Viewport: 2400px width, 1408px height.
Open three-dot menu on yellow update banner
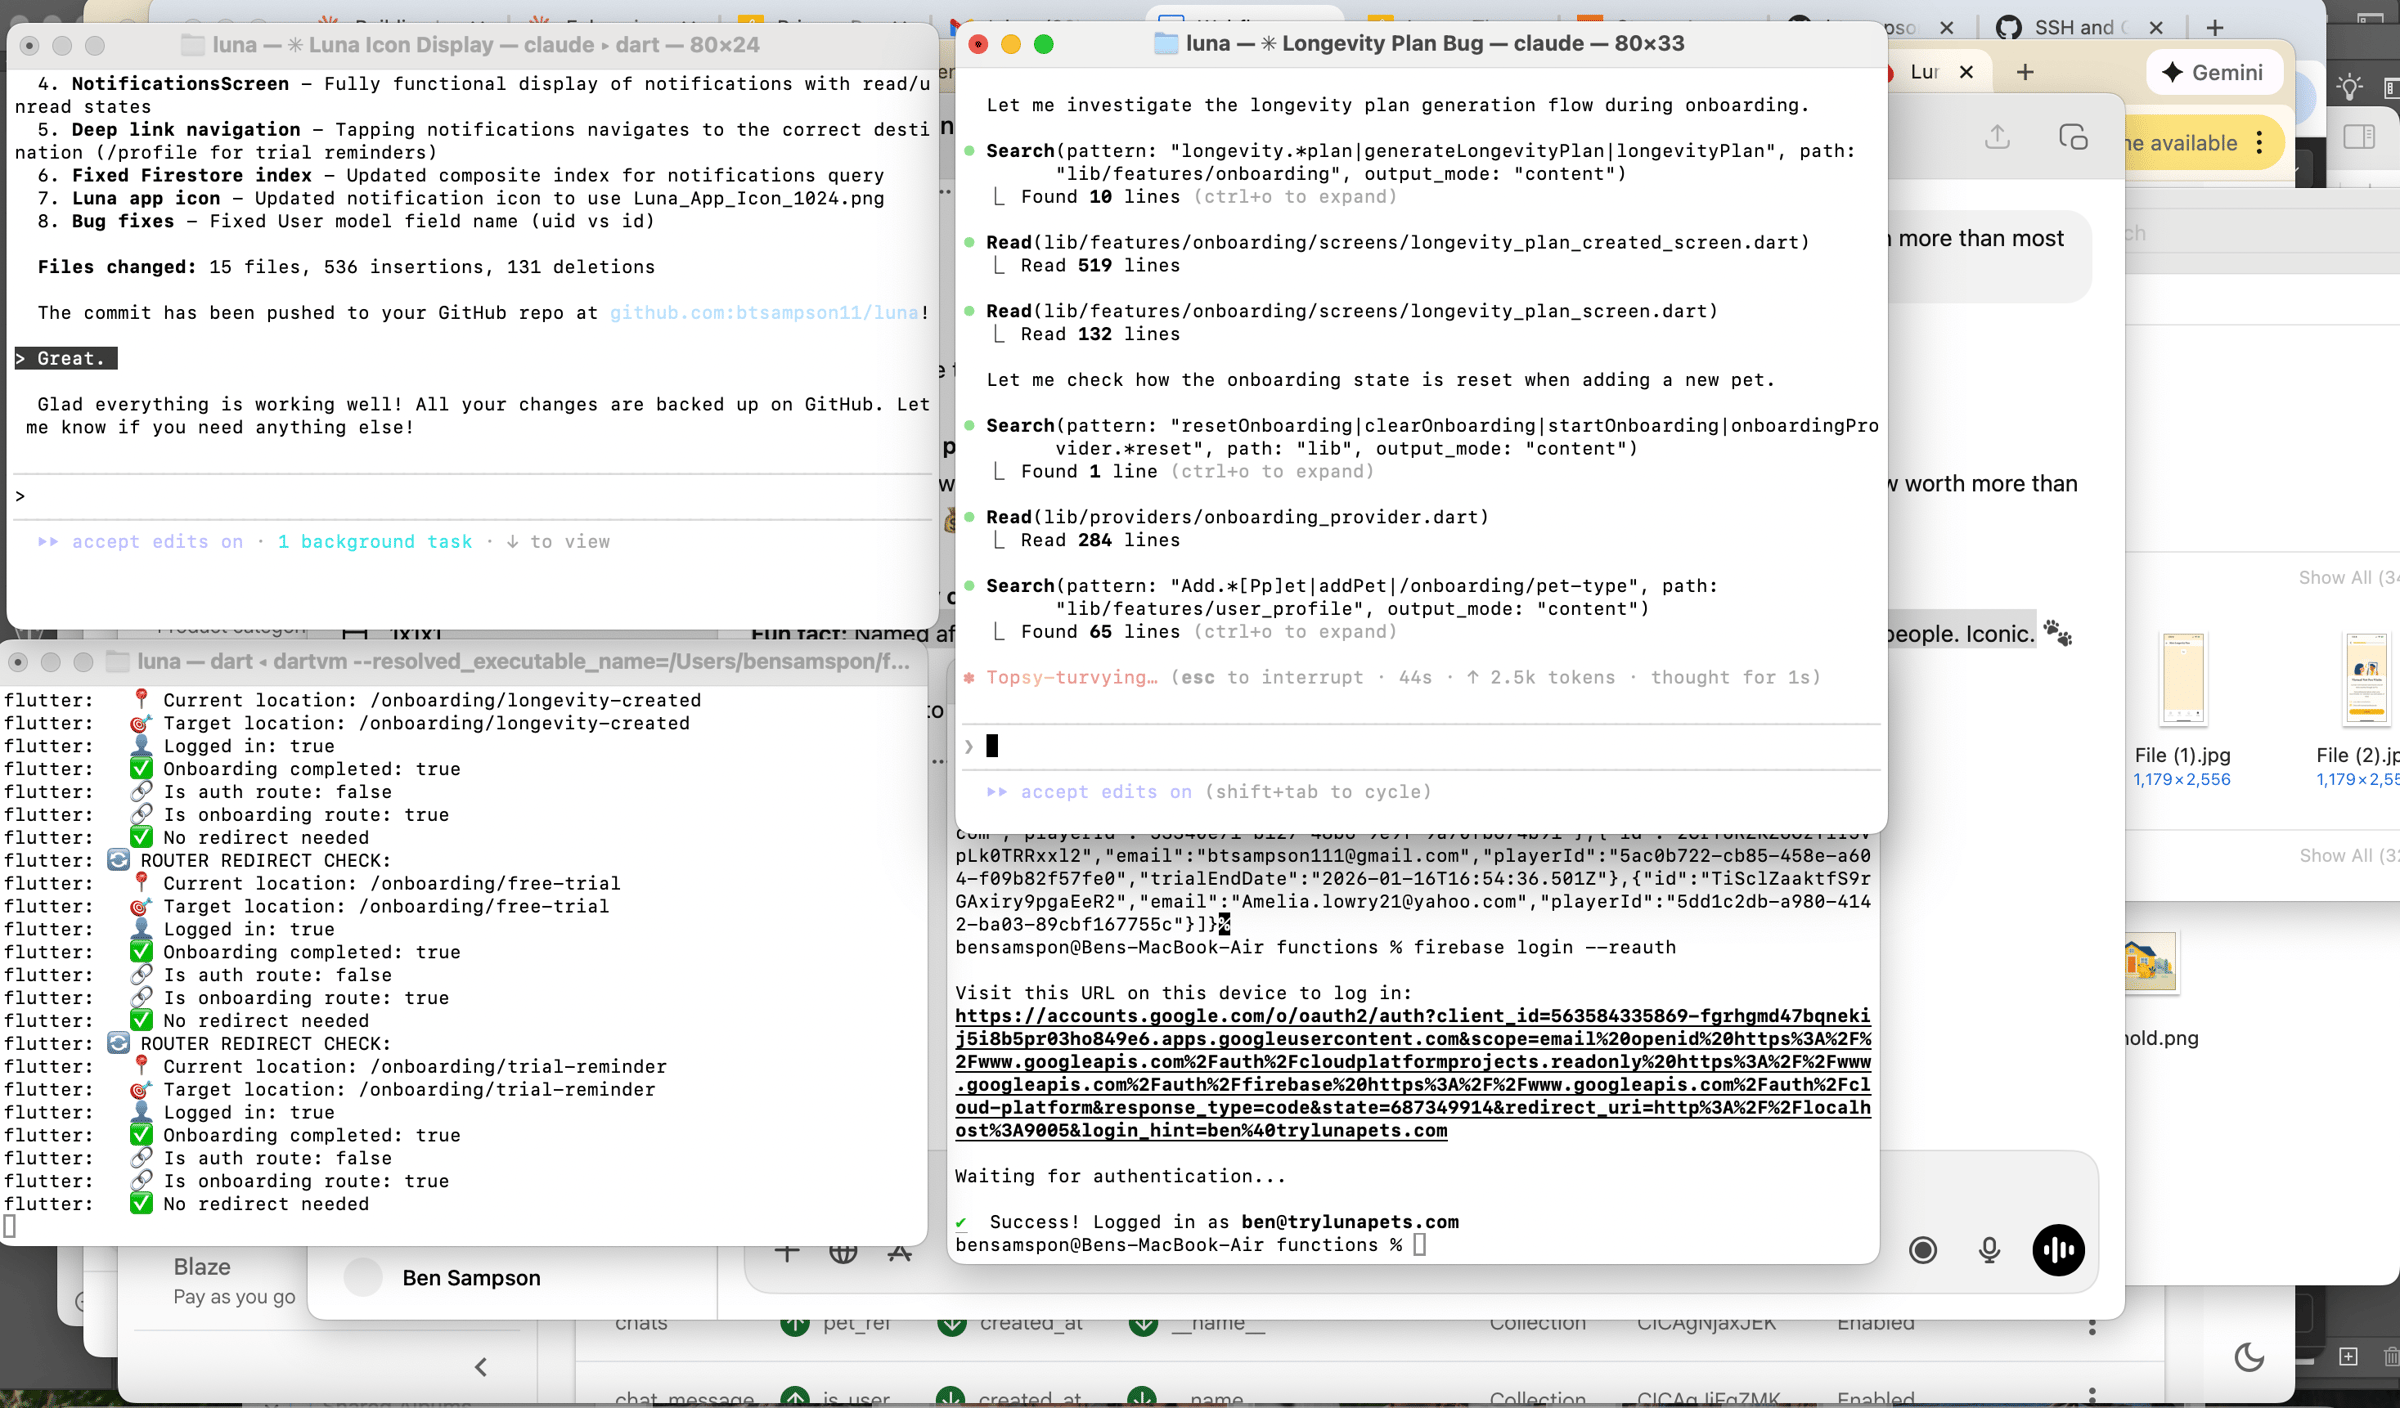(2260, 143)
